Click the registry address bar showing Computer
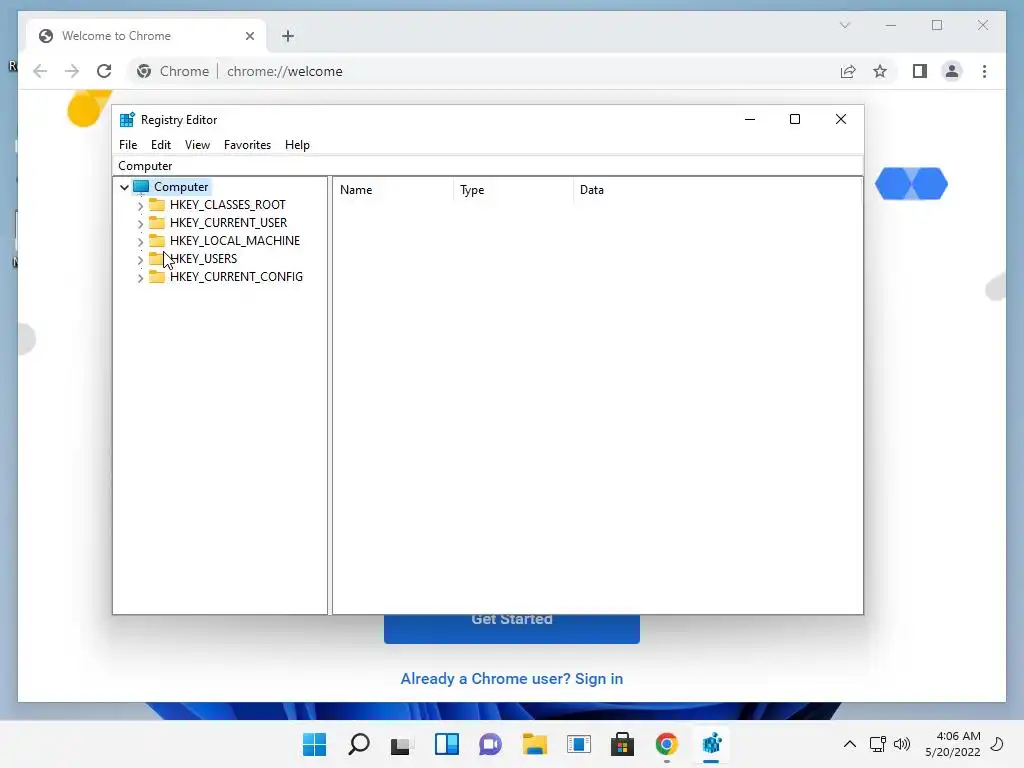The height and width of the screenshot is (768, 1024). [x=488, y=166]
